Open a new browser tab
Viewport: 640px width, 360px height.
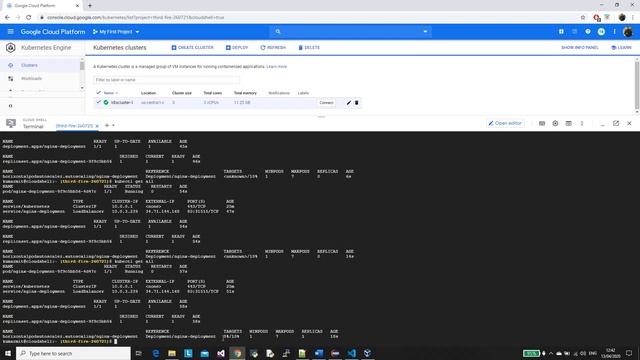pos(90,6)
